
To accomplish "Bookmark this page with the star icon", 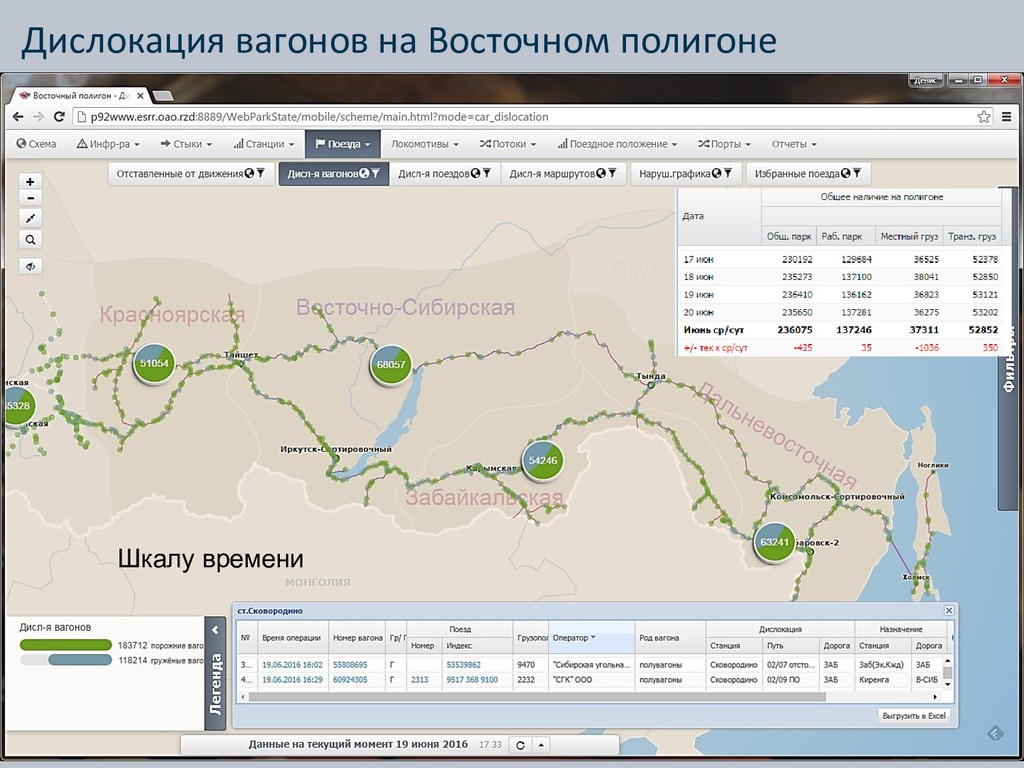I will tap(984, 117).
